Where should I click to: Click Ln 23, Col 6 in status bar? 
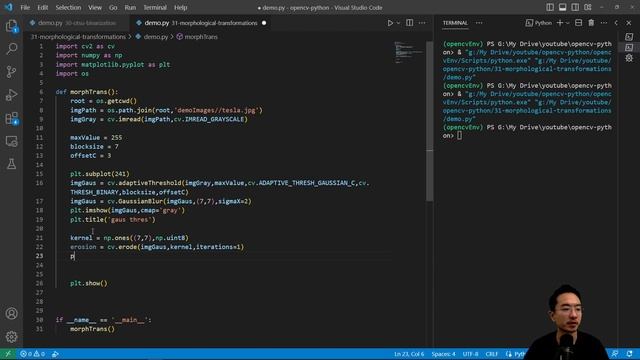pos(409,354)
